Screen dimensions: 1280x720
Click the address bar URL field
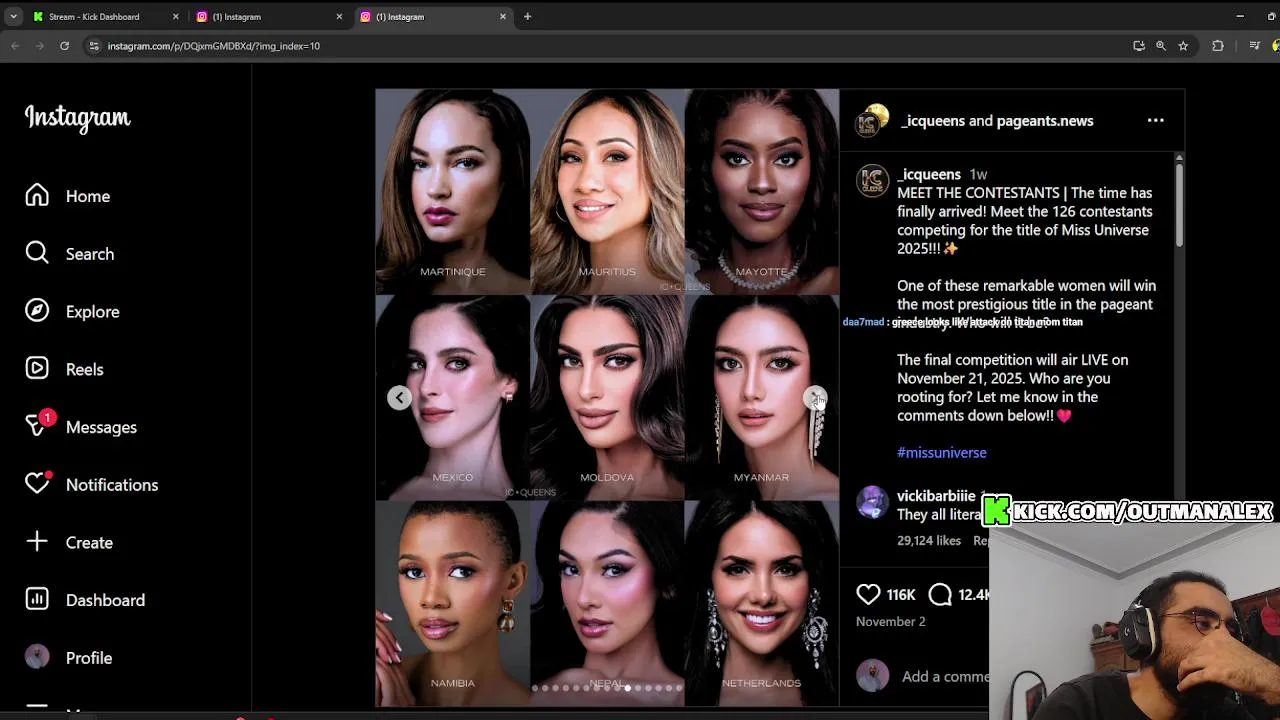[600, 46]
